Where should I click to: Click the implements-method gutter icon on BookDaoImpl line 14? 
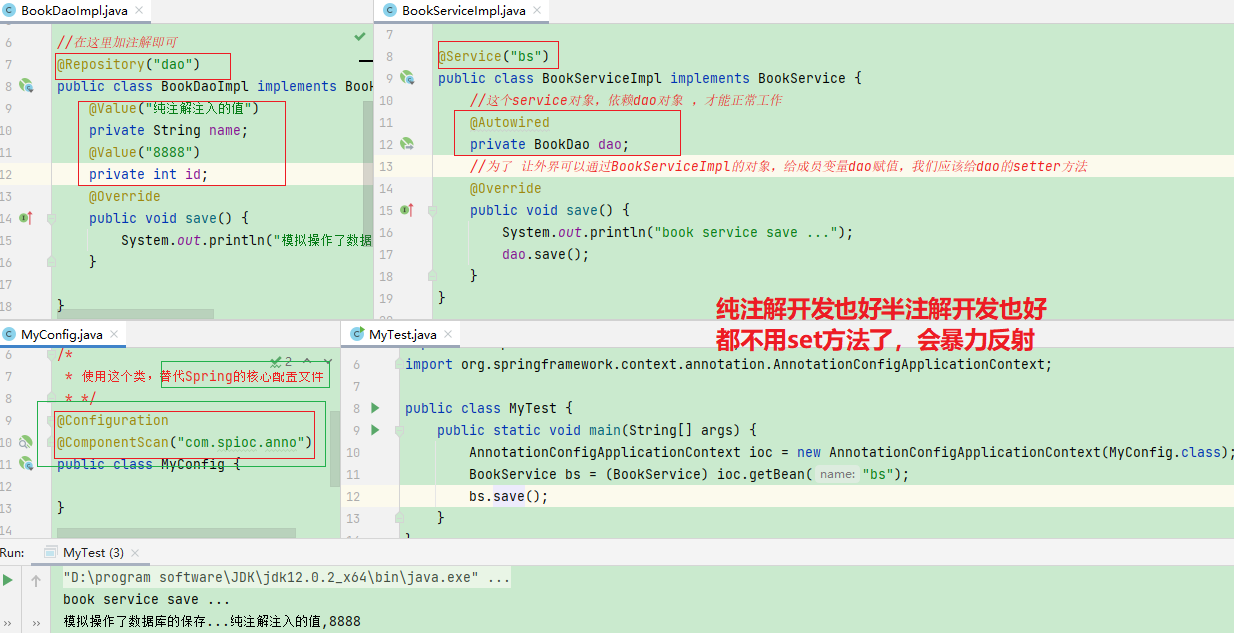coord(27,217)
